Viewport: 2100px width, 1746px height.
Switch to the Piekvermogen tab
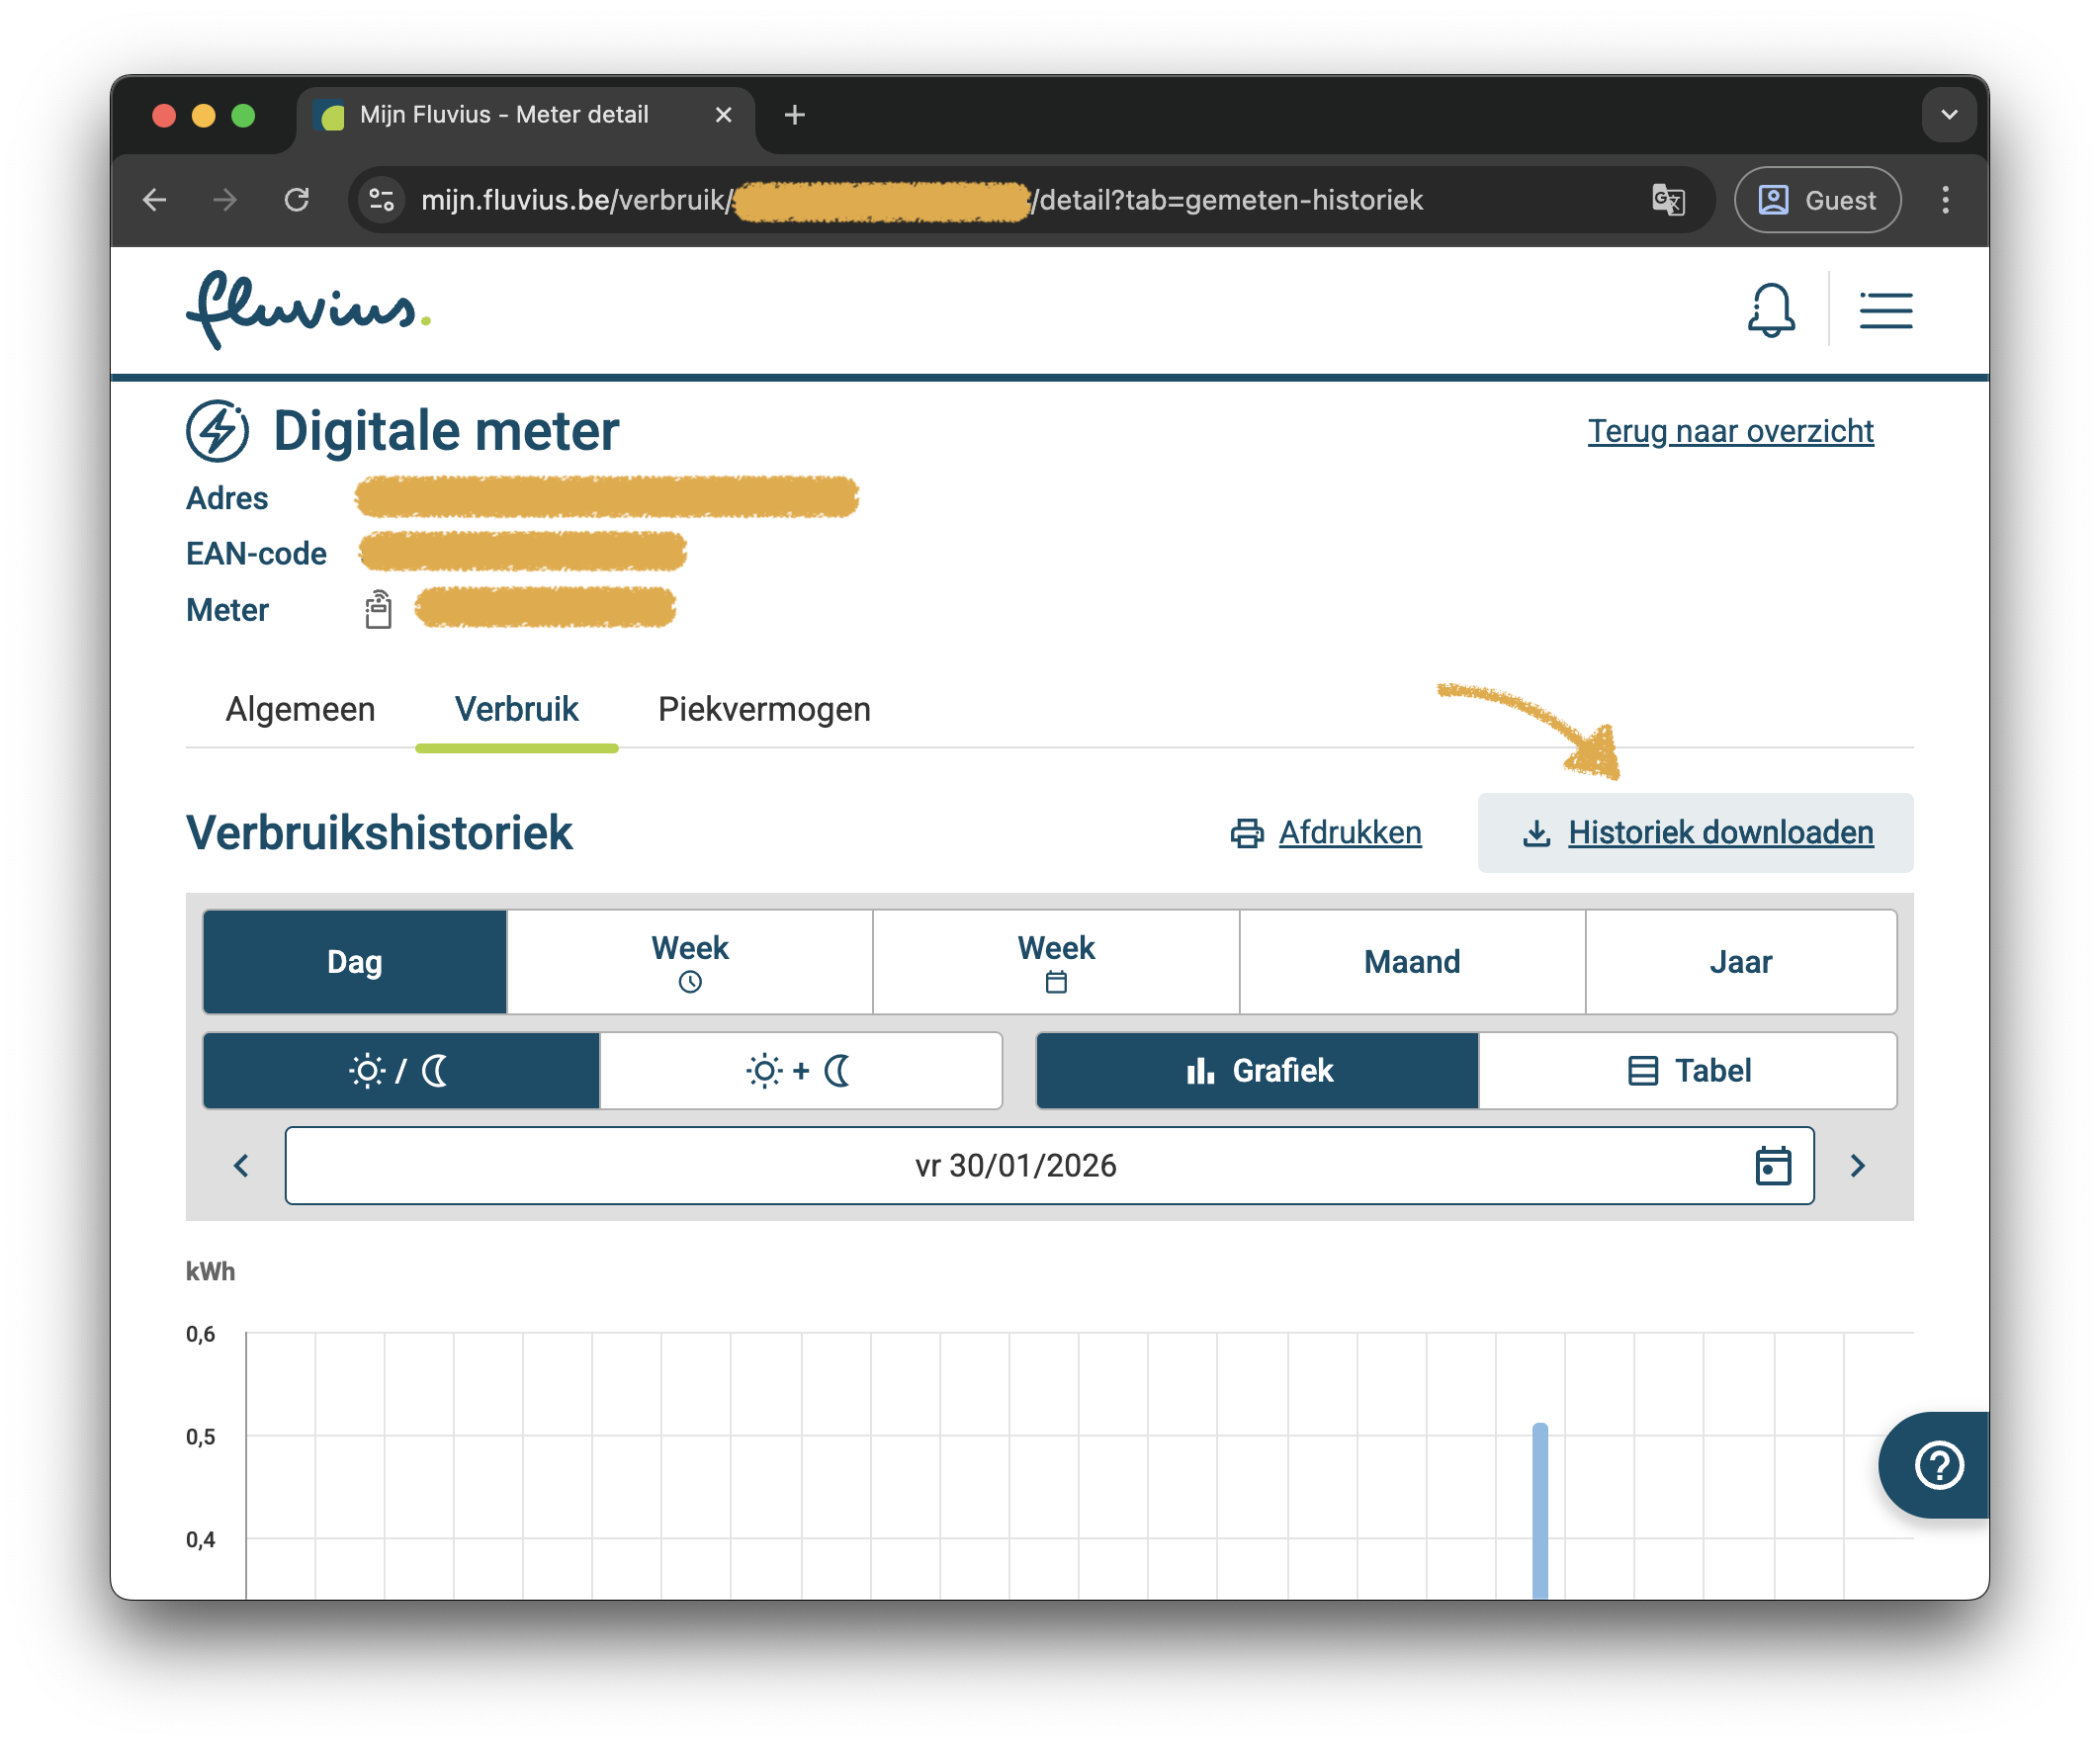(x=764, y=709)
